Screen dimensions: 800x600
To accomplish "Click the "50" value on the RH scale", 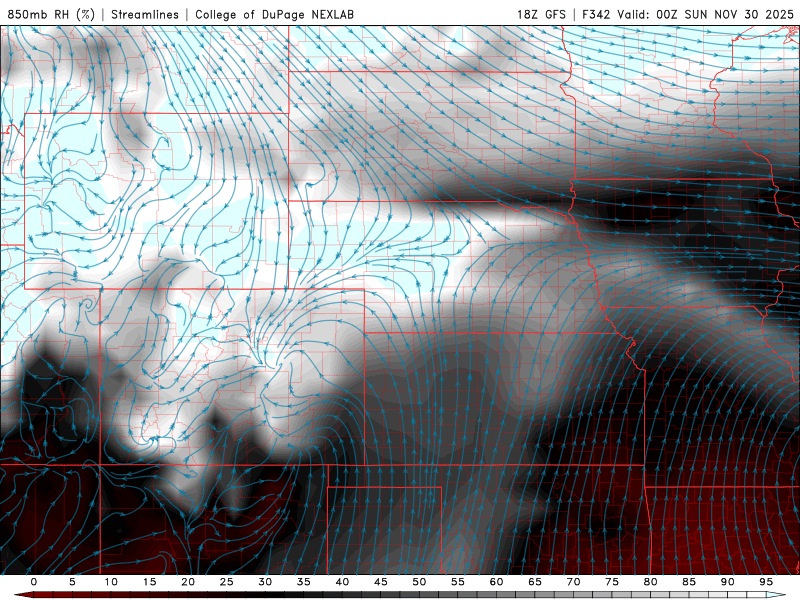I will pos(419,582).
